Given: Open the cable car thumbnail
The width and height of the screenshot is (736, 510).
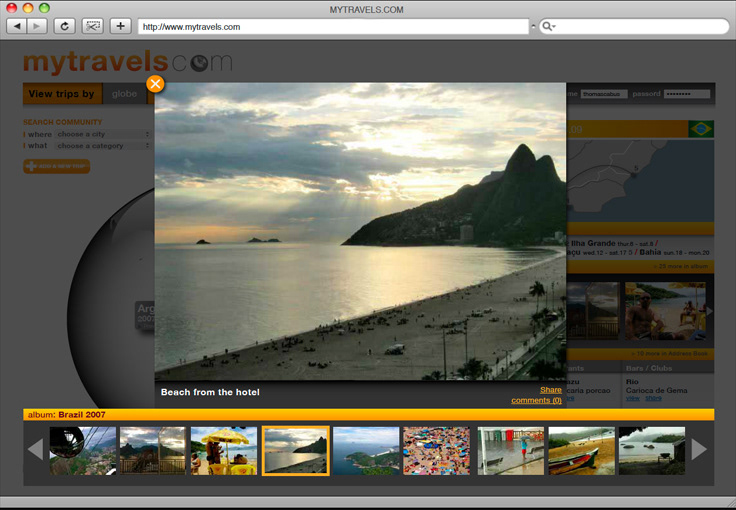Looking at the screenshot, I should coord(83,451).
